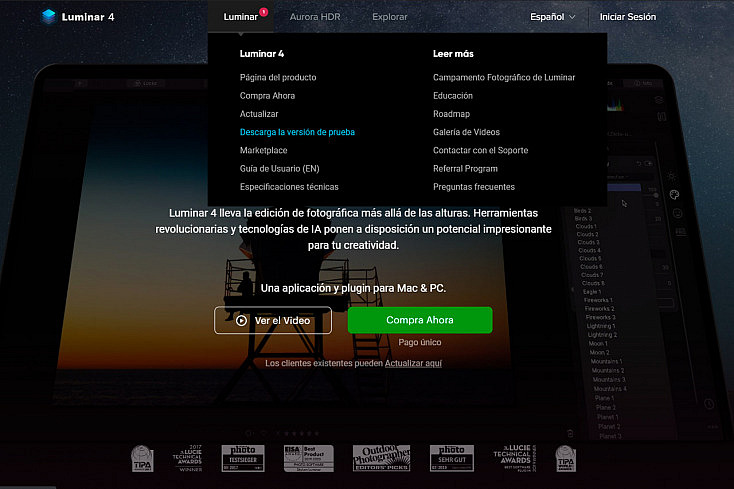The width and height of the screenshot is (734, 489).
Task: Click the Ver el Video button
Action: tap(273, 321)
